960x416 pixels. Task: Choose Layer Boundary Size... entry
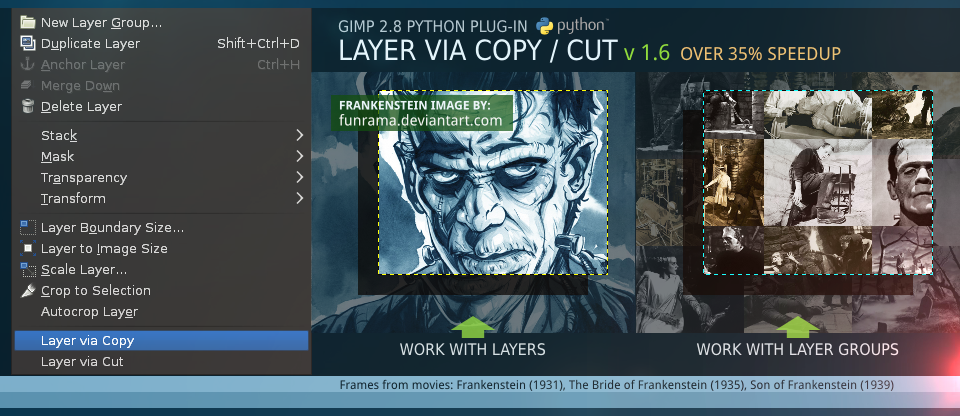coord(162,227)
